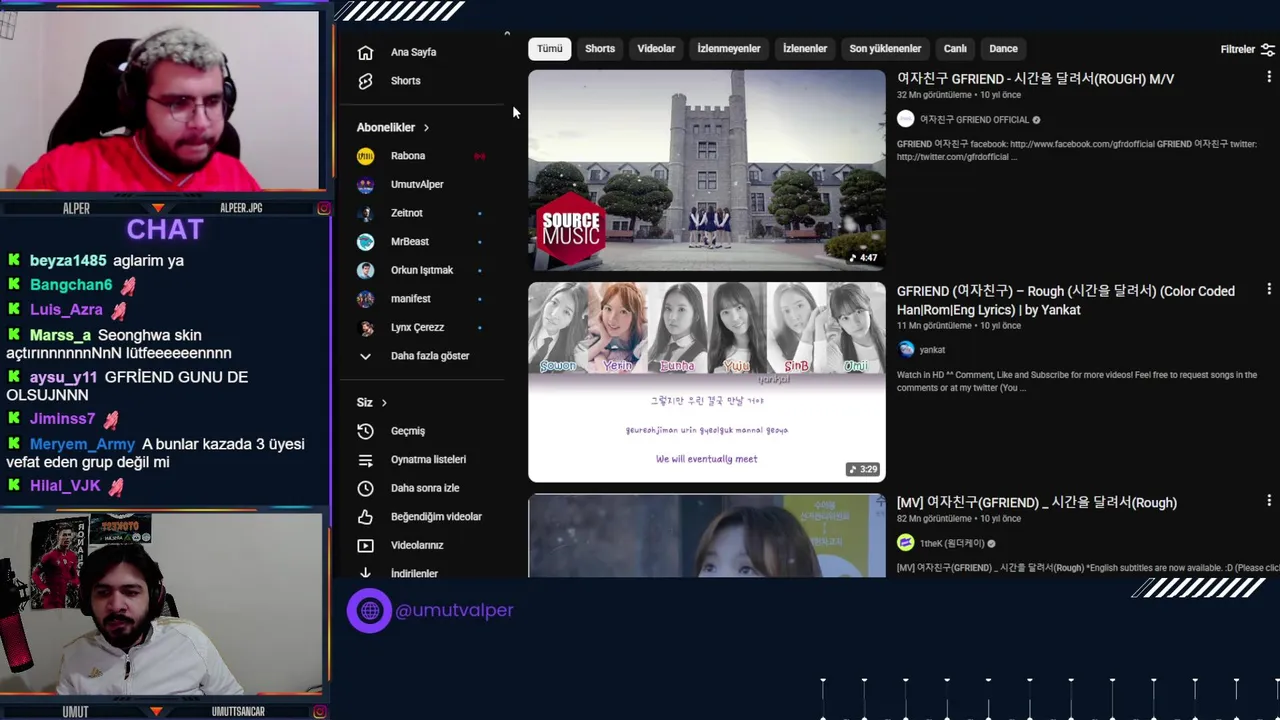Click GFRIEND OFFICIAL channel avatar
This screenshot has height=720, width=1280.
(906, 119)
